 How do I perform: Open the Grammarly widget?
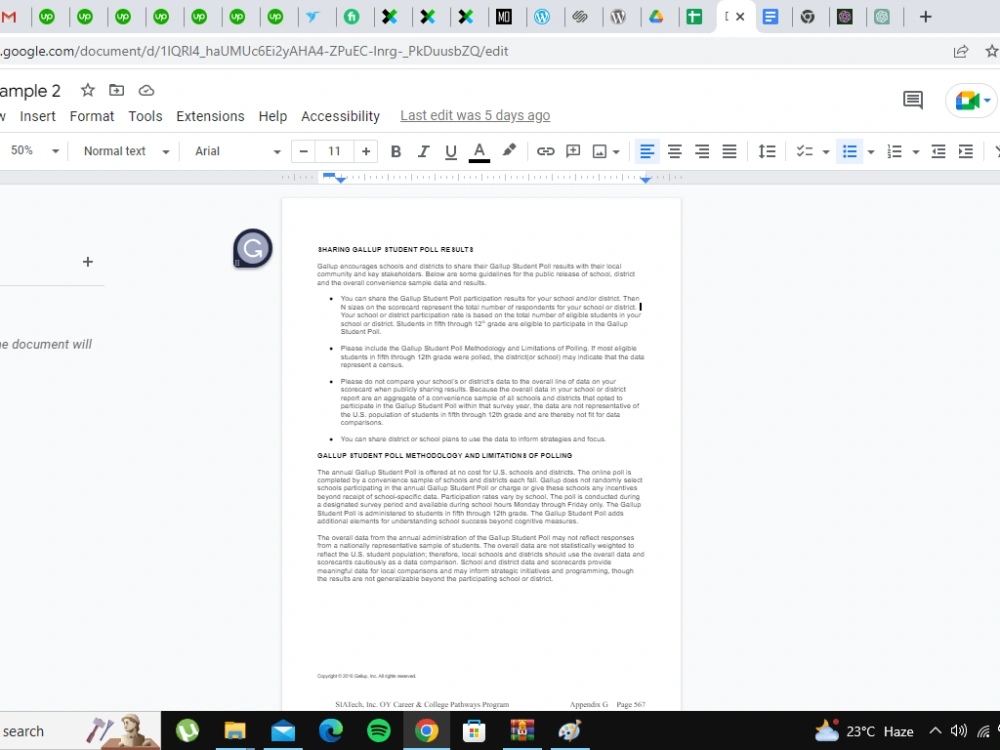point(253,248)
